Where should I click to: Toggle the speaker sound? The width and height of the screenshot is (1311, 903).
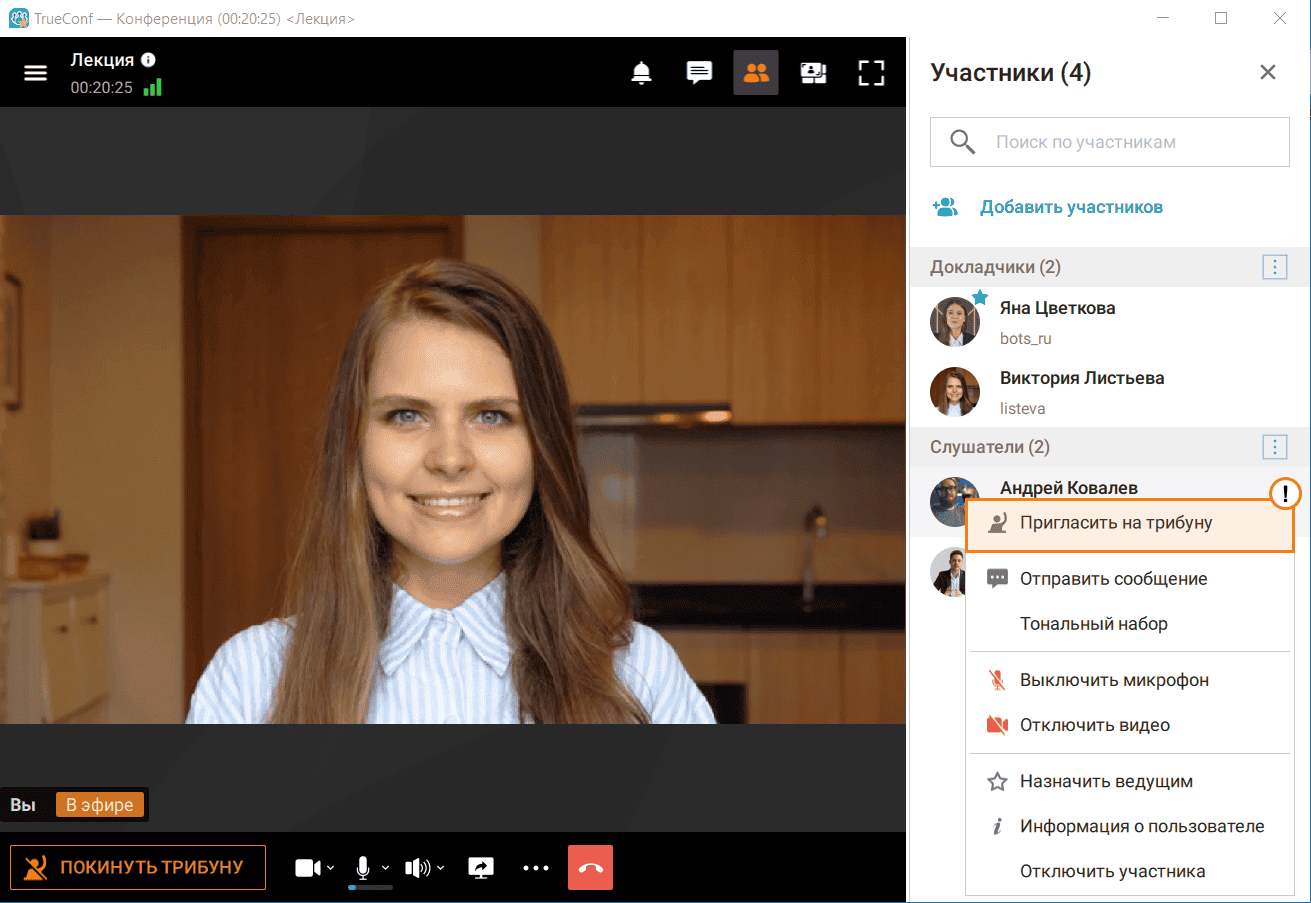[418, 868]
